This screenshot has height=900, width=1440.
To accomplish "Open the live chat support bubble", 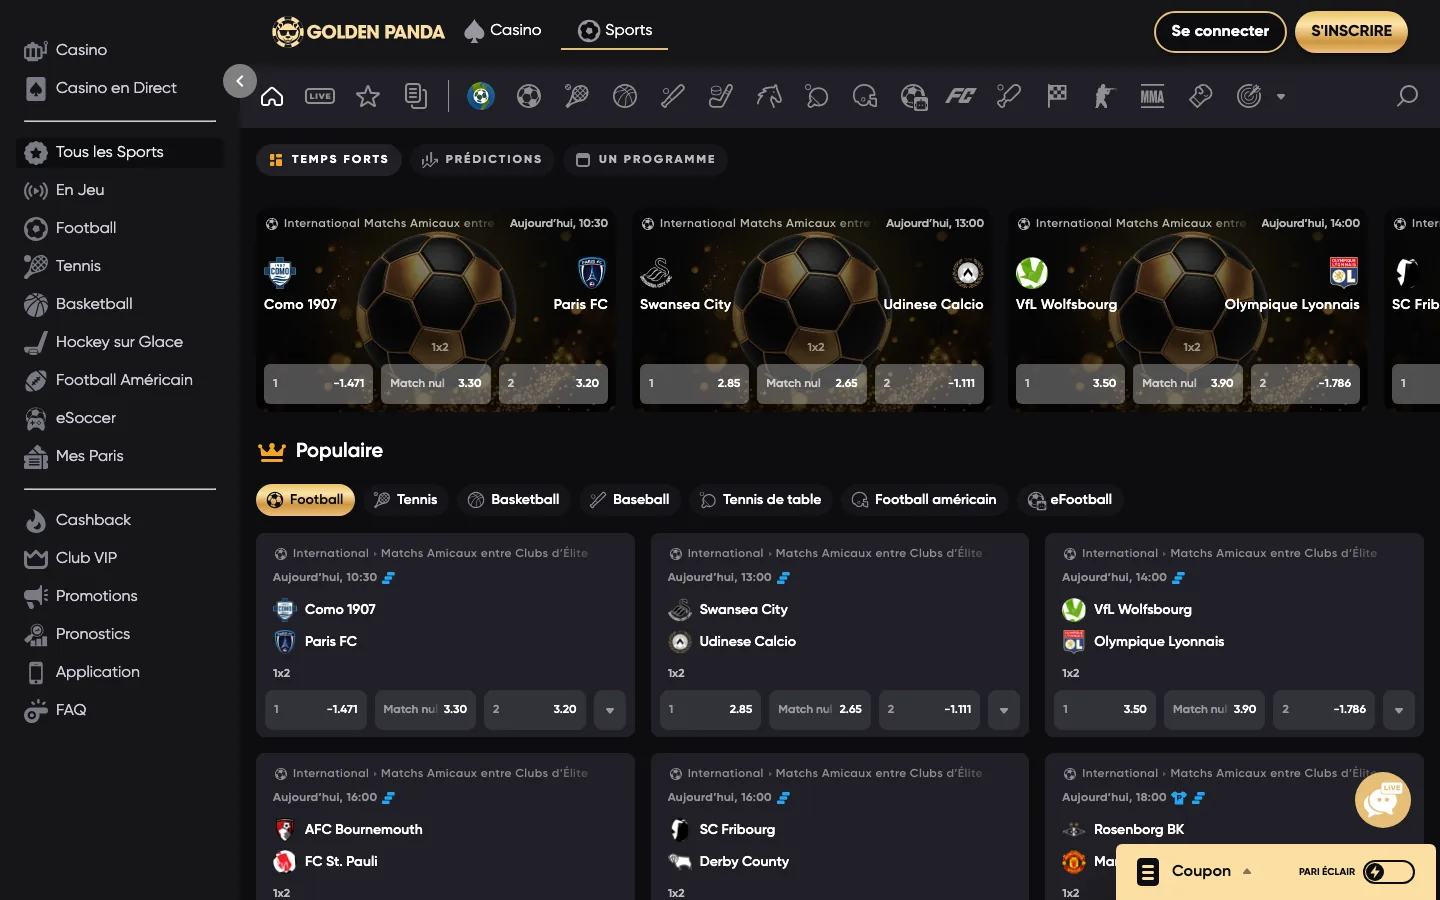I will 1383,800.
